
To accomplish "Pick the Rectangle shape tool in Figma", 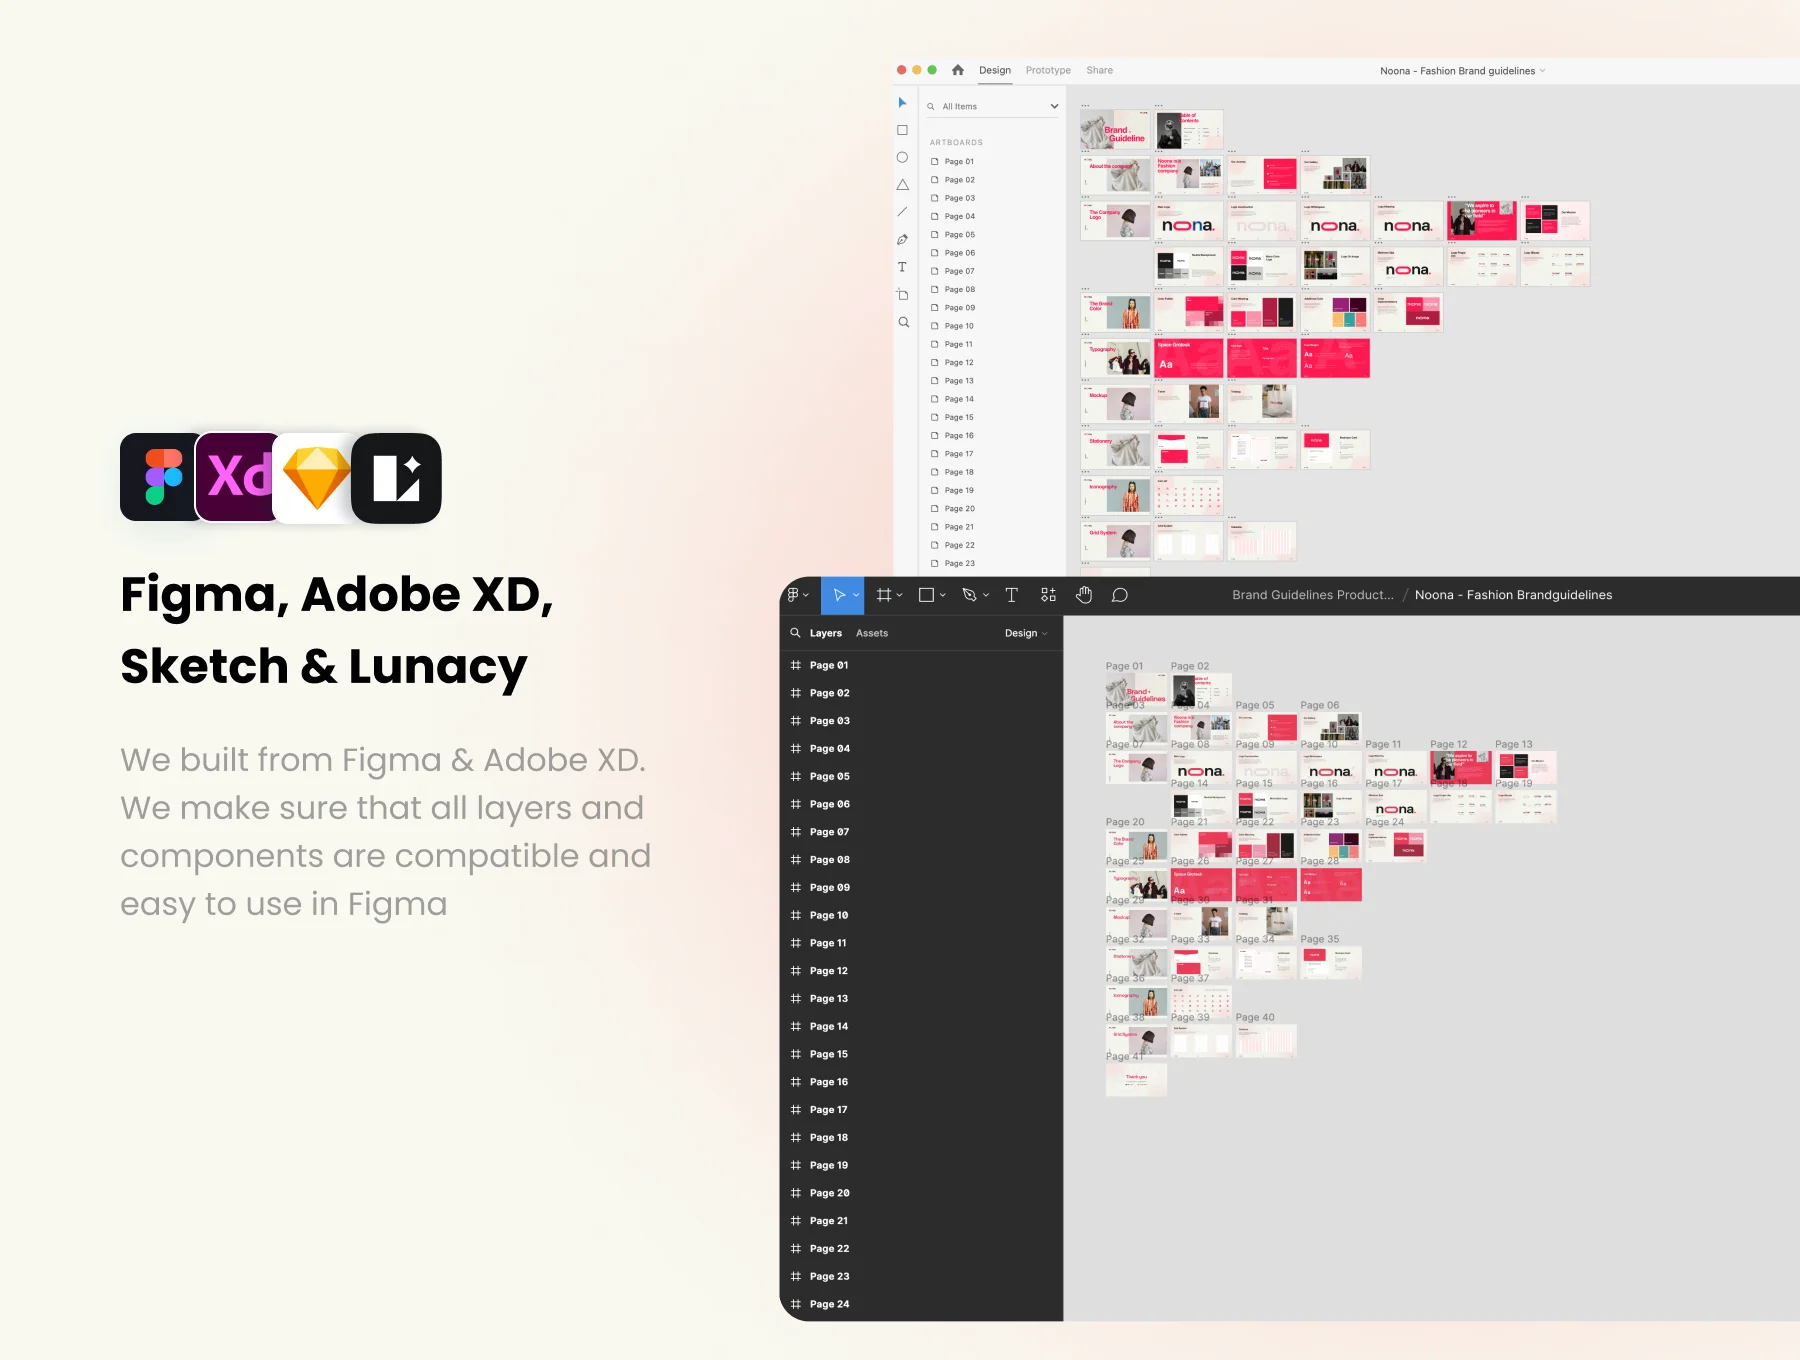I will click(926, 595).
